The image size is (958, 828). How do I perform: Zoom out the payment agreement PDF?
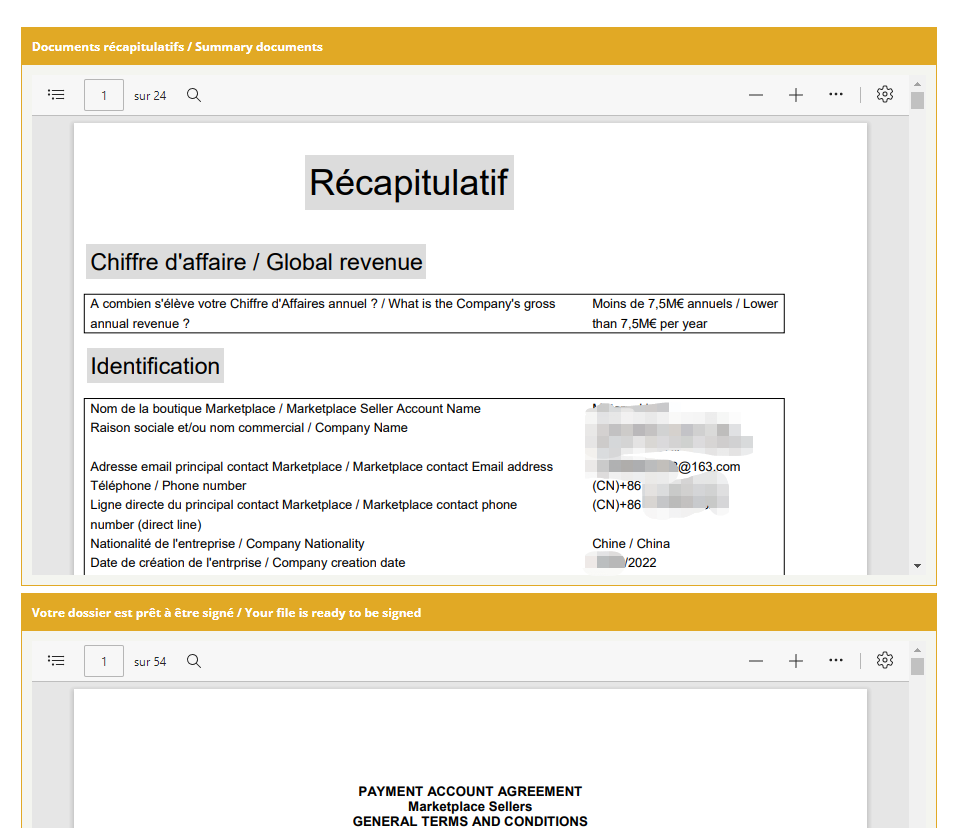[x=756, y=661]
